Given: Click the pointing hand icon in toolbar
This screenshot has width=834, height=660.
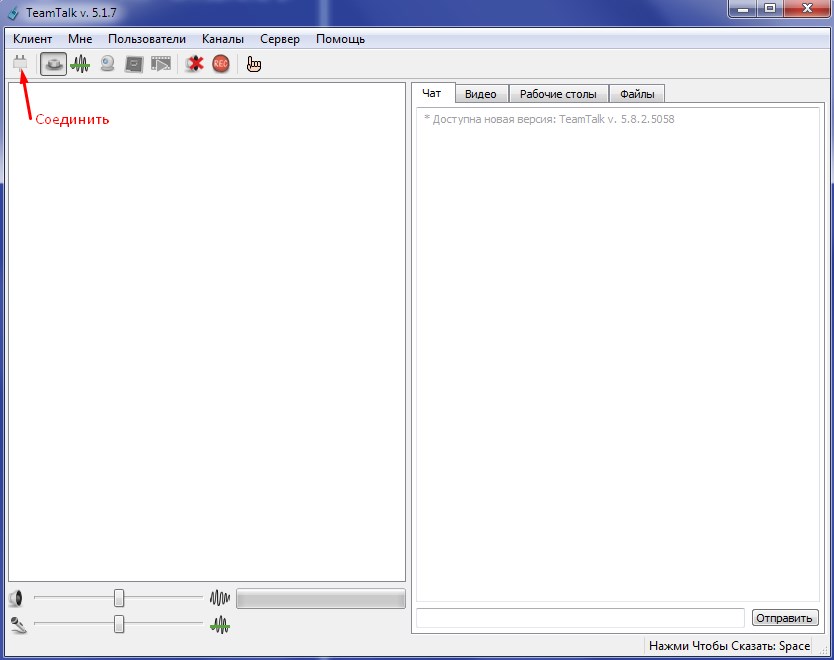Looking at the screenshot, I should pyautogui.click(x=254, y=64).
